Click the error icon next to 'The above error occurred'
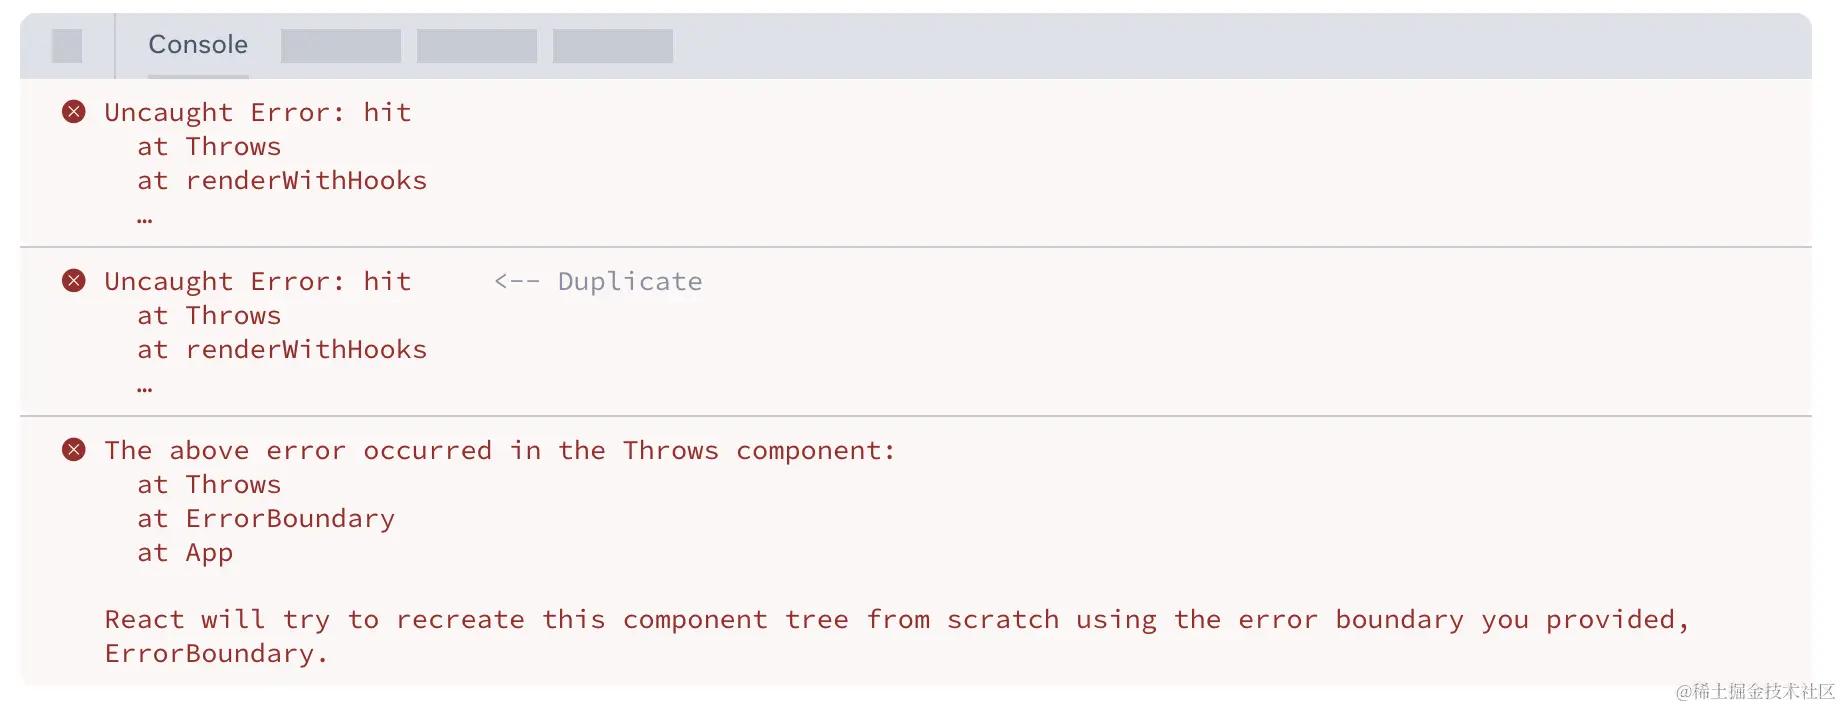 coord(74,450)
